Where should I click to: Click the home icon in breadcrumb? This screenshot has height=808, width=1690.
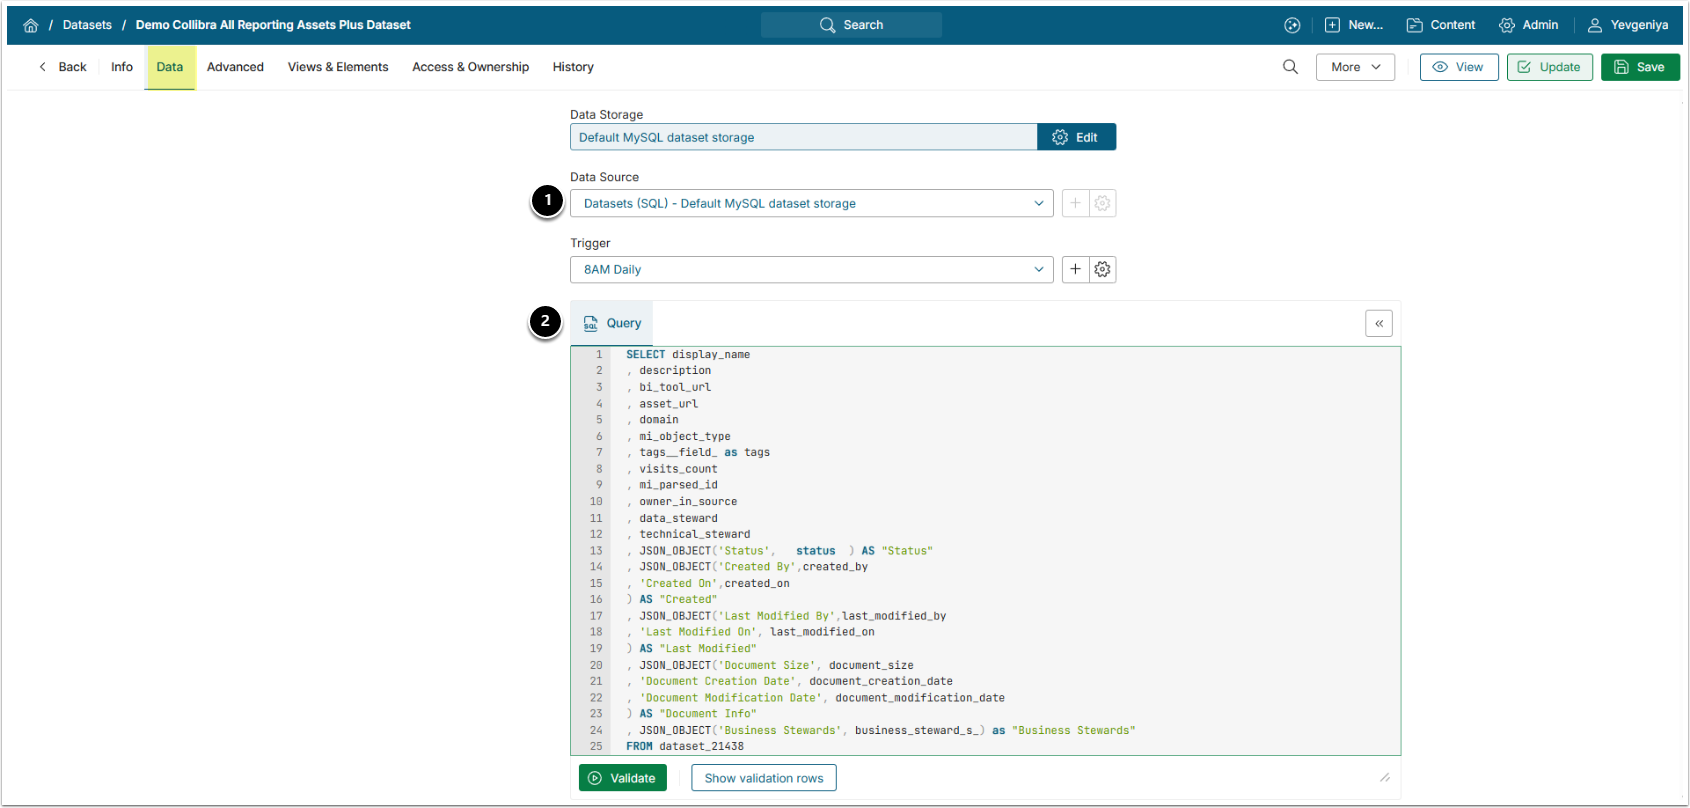(x=31, y=25)
